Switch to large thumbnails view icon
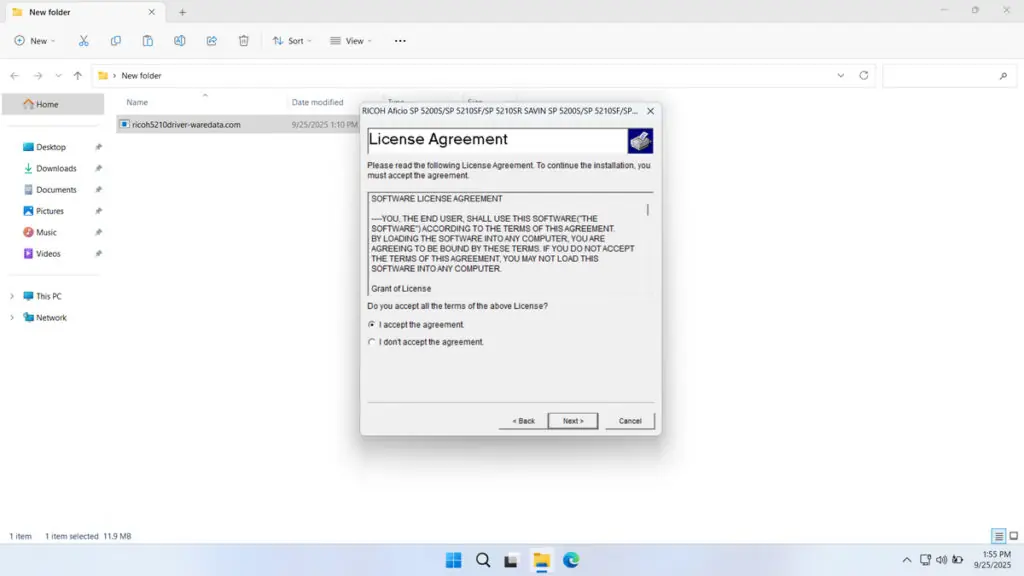The width and height of the screenshot is (1024, 576). (1014, 536)
